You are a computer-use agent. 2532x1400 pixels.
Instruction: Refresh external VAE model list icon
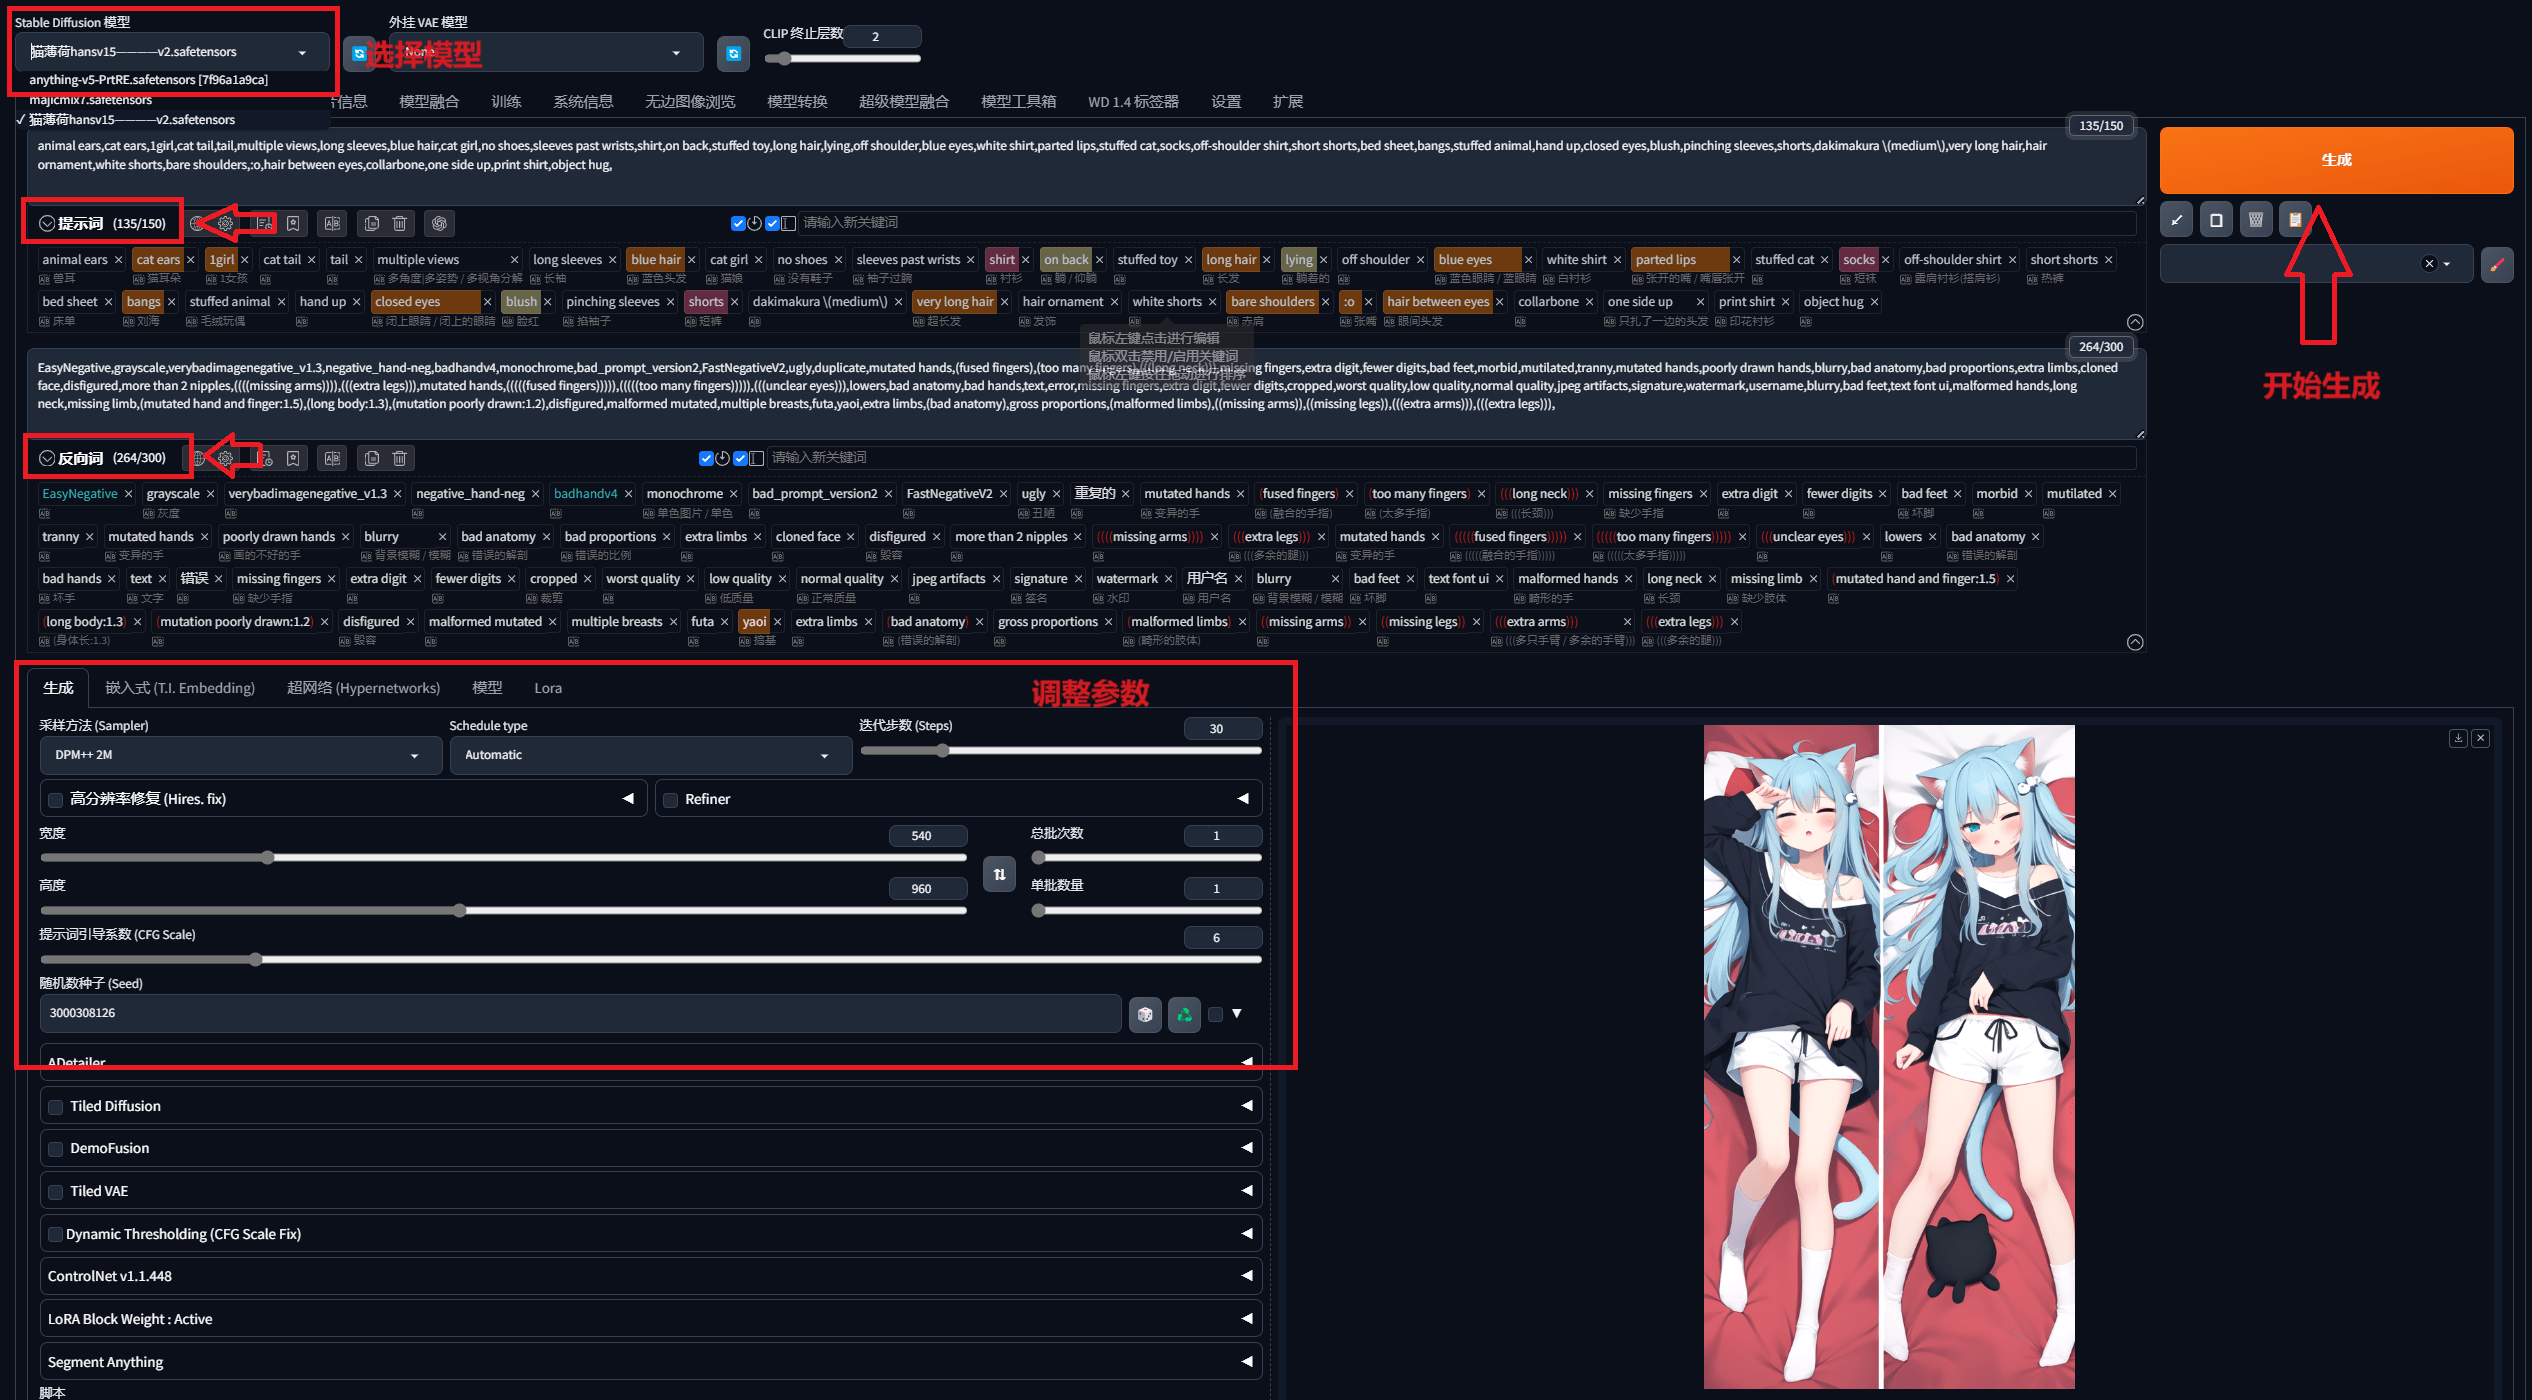(733, 53)
